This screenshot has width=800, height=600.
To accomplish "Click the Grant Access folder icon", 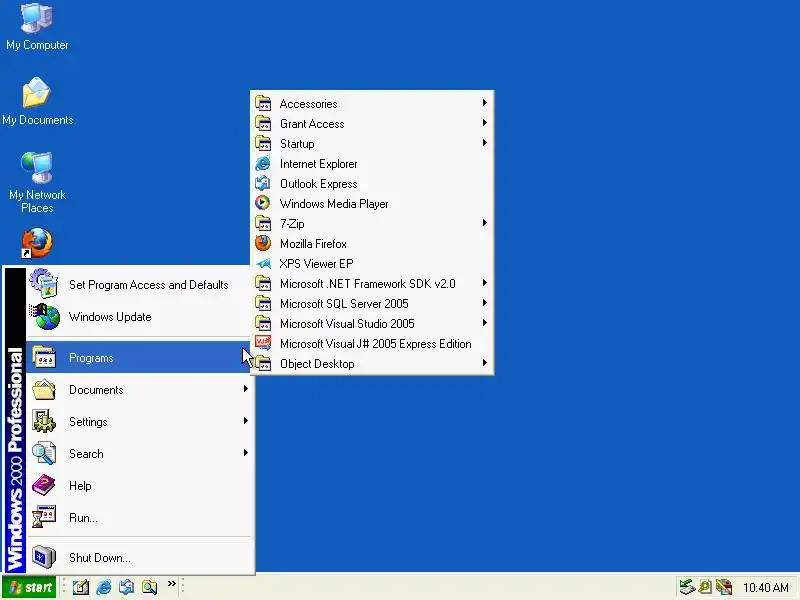I will click(263, 123).
